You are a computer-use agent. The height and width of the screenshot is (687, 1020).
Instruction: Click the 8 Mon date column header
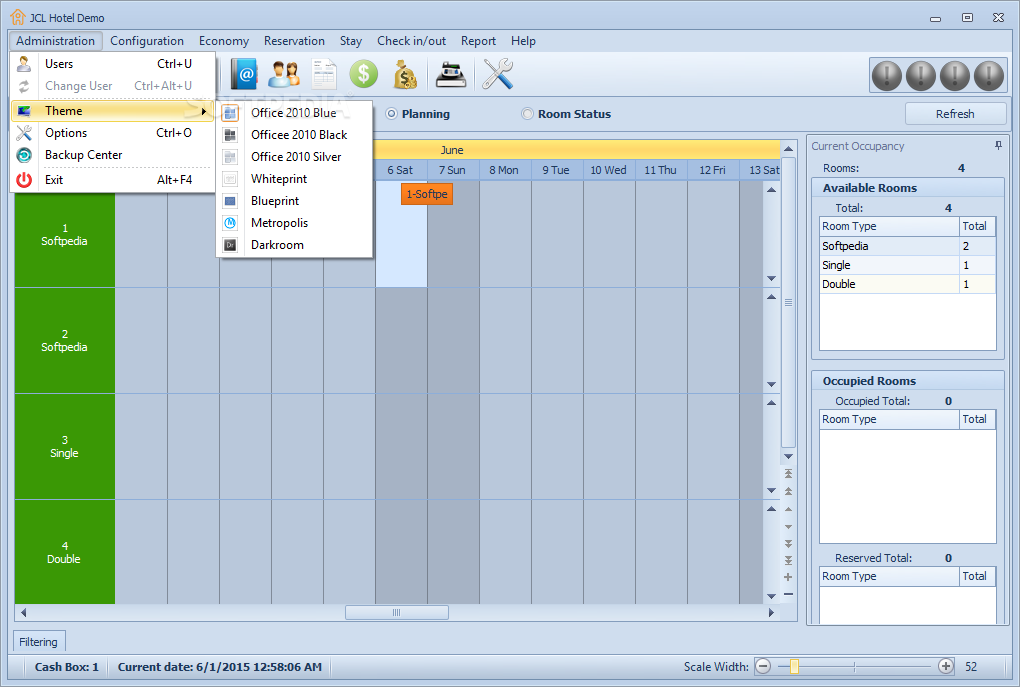click(504, 170)
